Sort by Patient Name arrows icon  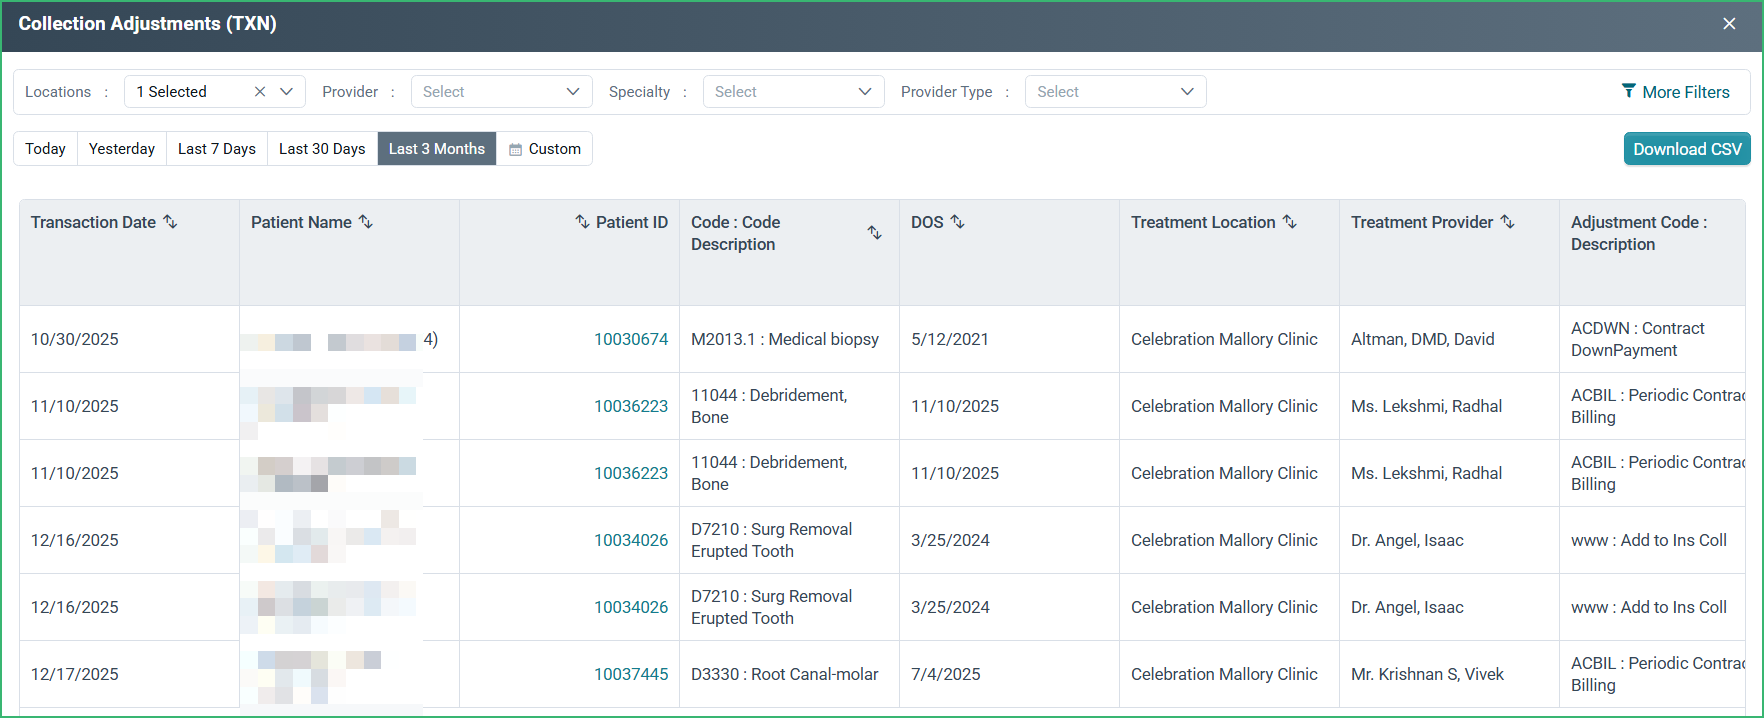click(366, 222)
